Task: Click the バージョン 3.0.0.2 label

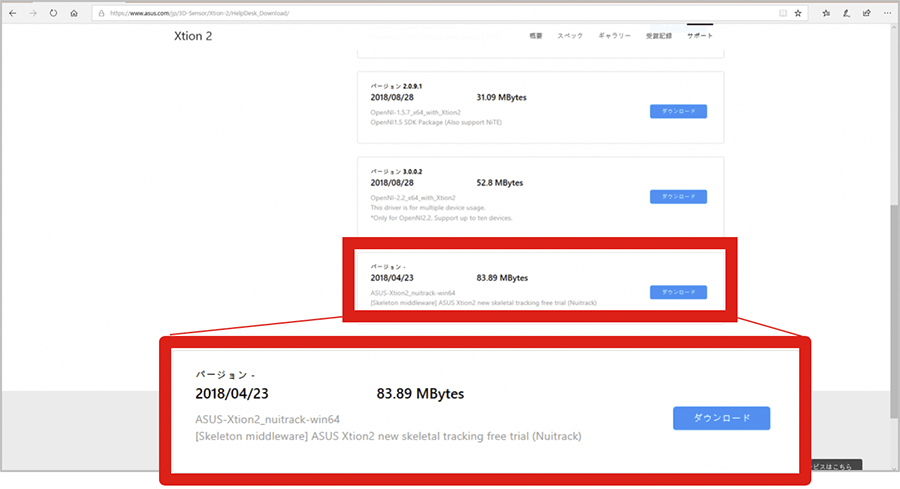Action: (x=396, y=172)
